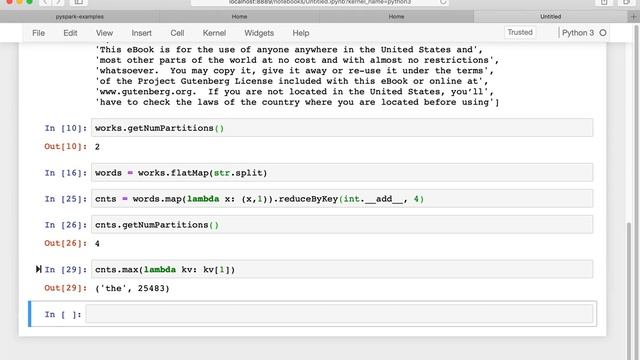Click the Trusted notebook button
Image resolution: width=640 pixels, height=360 pixels.
click(x=520, y=32)
